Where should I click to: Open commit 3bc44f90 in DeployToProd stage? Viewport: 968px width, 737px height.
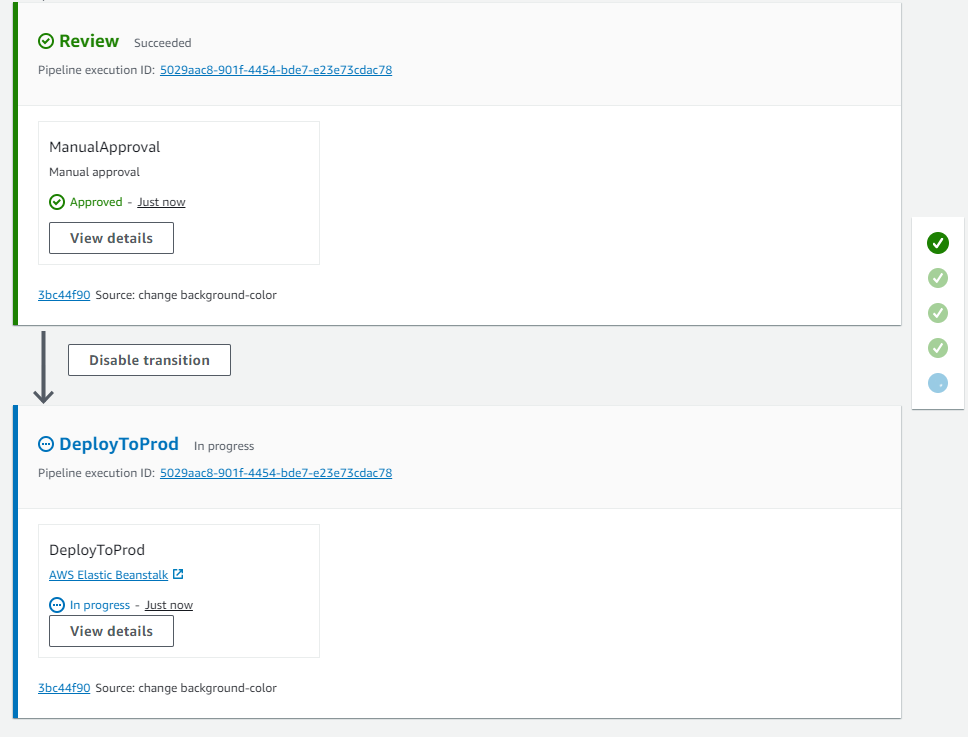point(64,688)
